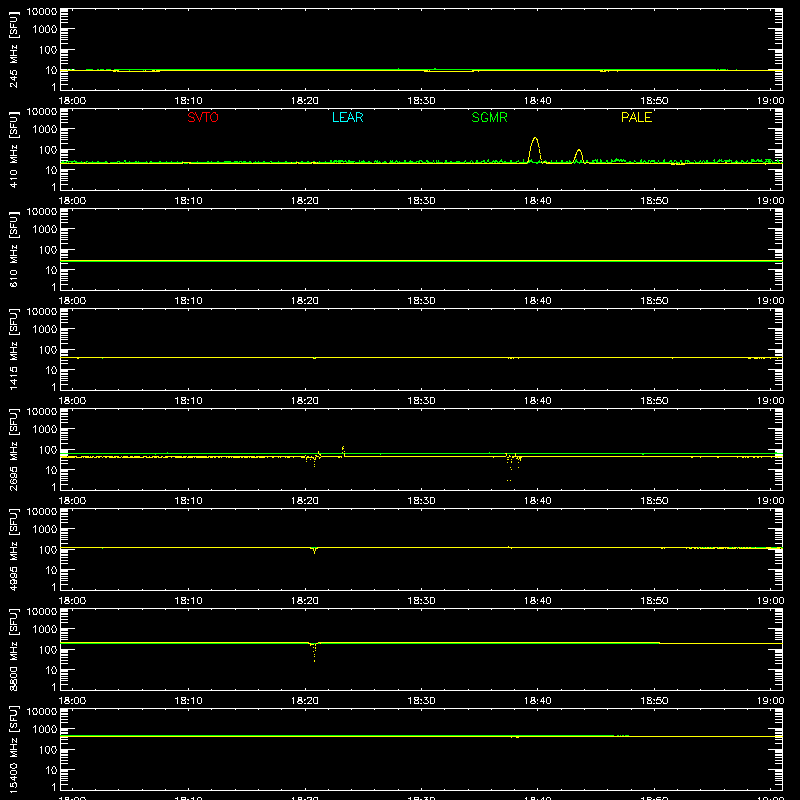Viewport: 800px width, 800px height.
Task: Select the 245 MHz [SFU] axis label
Action: [13, 49]
